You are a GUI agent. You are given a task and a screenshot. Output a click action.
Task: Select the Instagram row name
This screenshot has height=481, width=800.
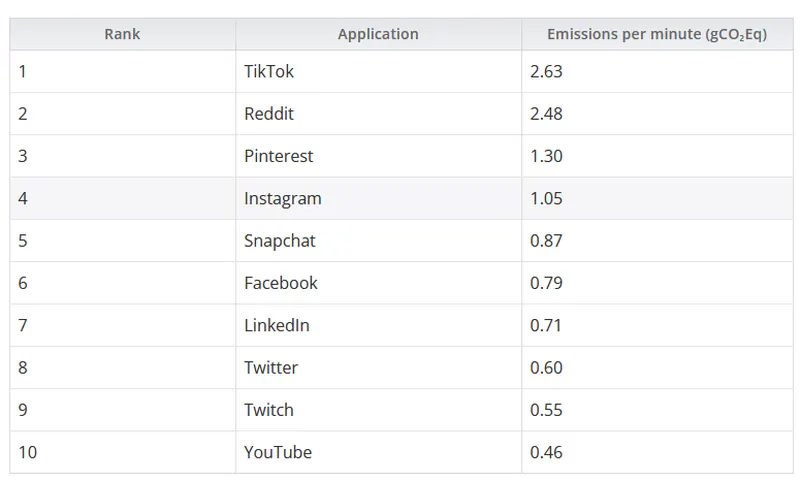[x=283, y=198]
